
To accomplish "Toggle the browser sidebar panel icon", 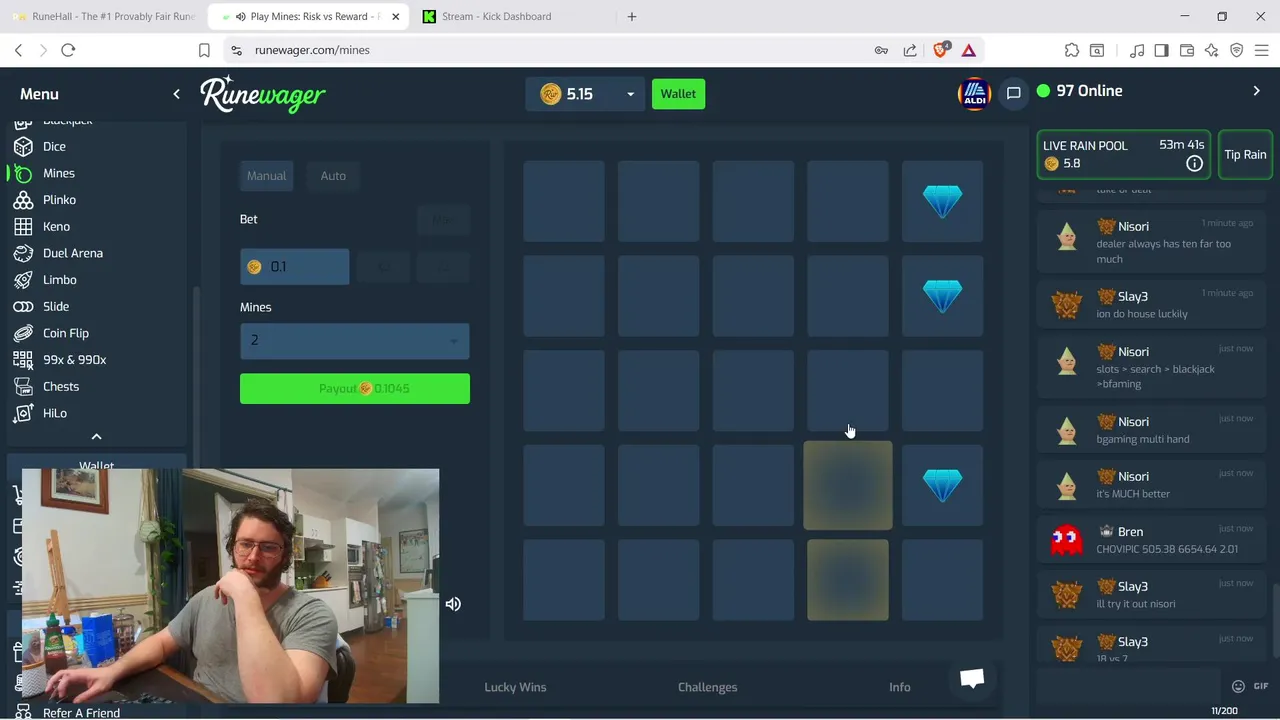I will 1162,50.
